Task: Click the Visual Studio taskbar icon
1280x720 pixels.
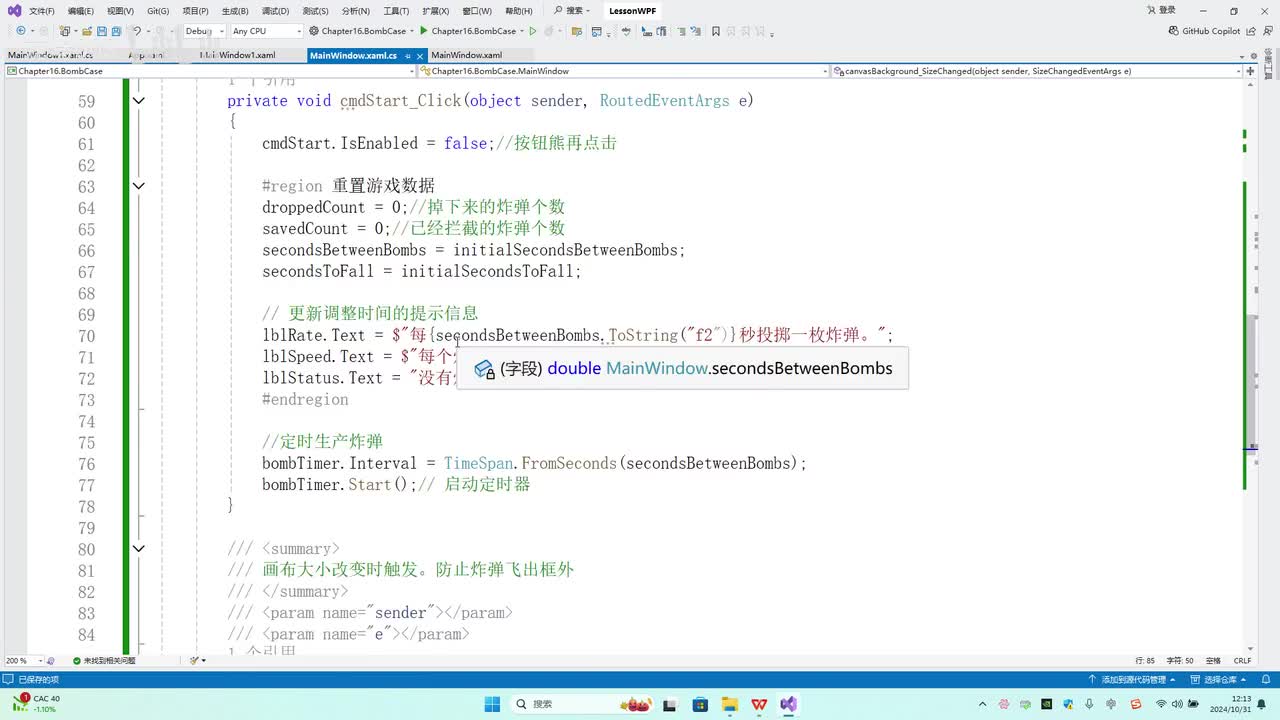Action: 789,704
